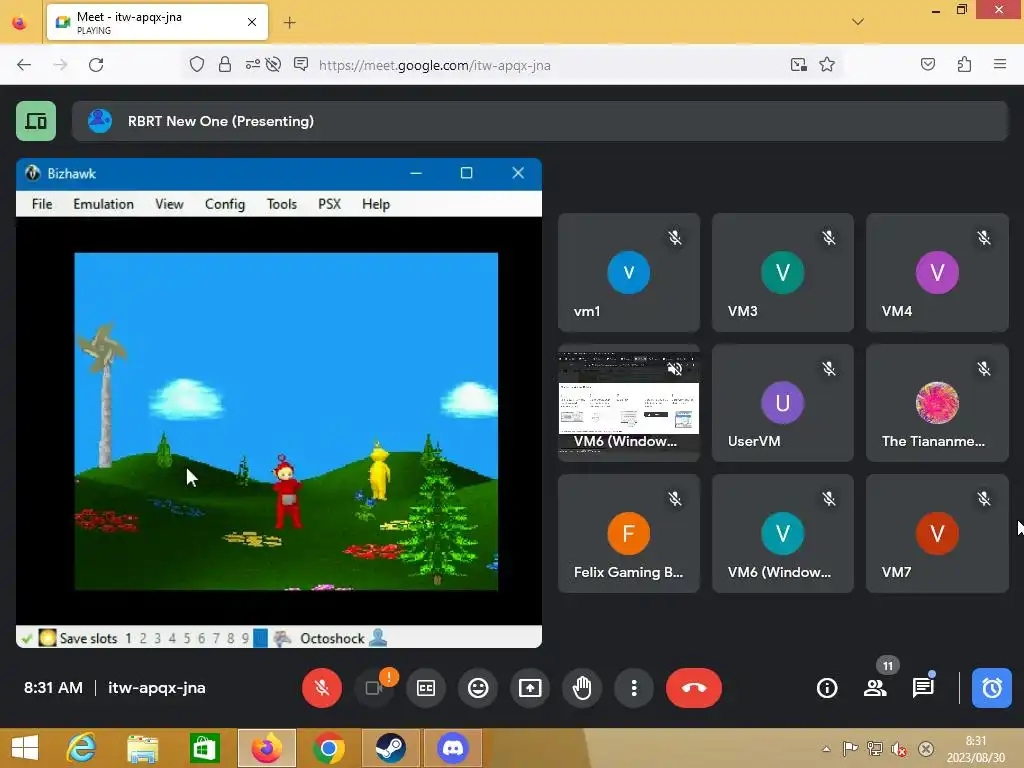Open the chat with everyone panel
1024x768 pixels.
(923, 688)
